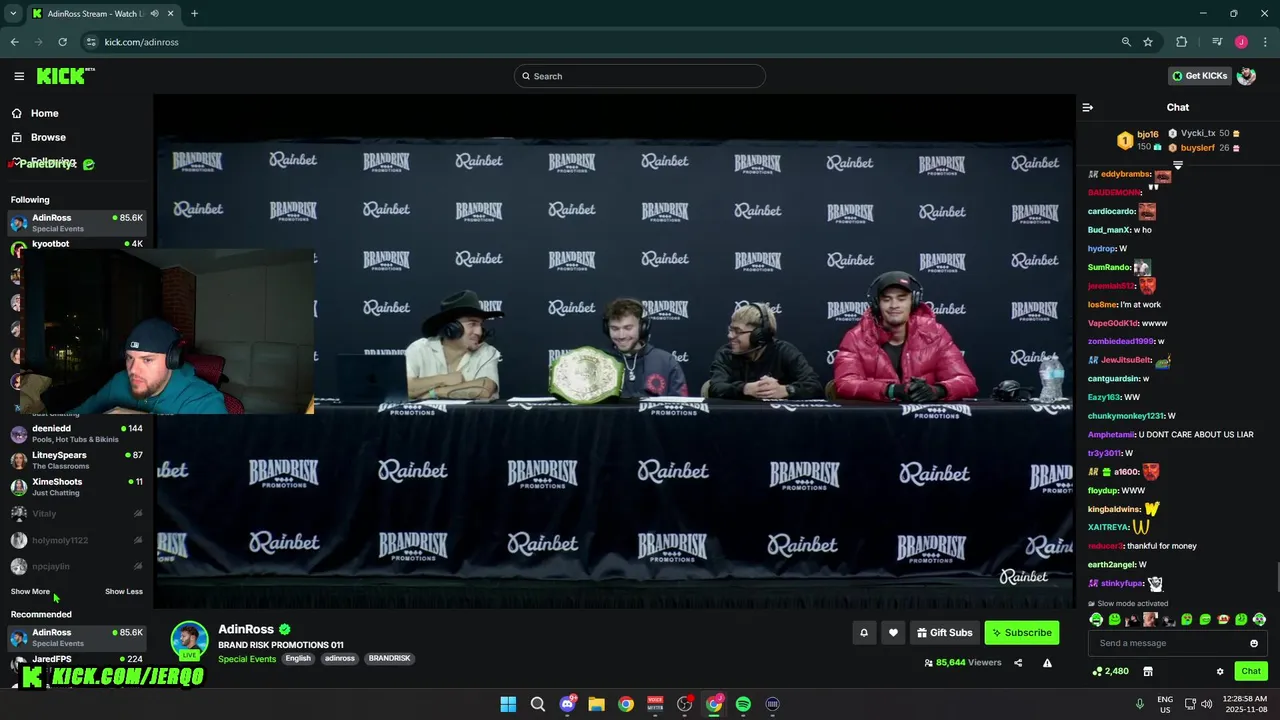View site information icon in address bar
The width and height of the screenshot is (1280, 720).
pyautogui.click(x=91, y=42)
